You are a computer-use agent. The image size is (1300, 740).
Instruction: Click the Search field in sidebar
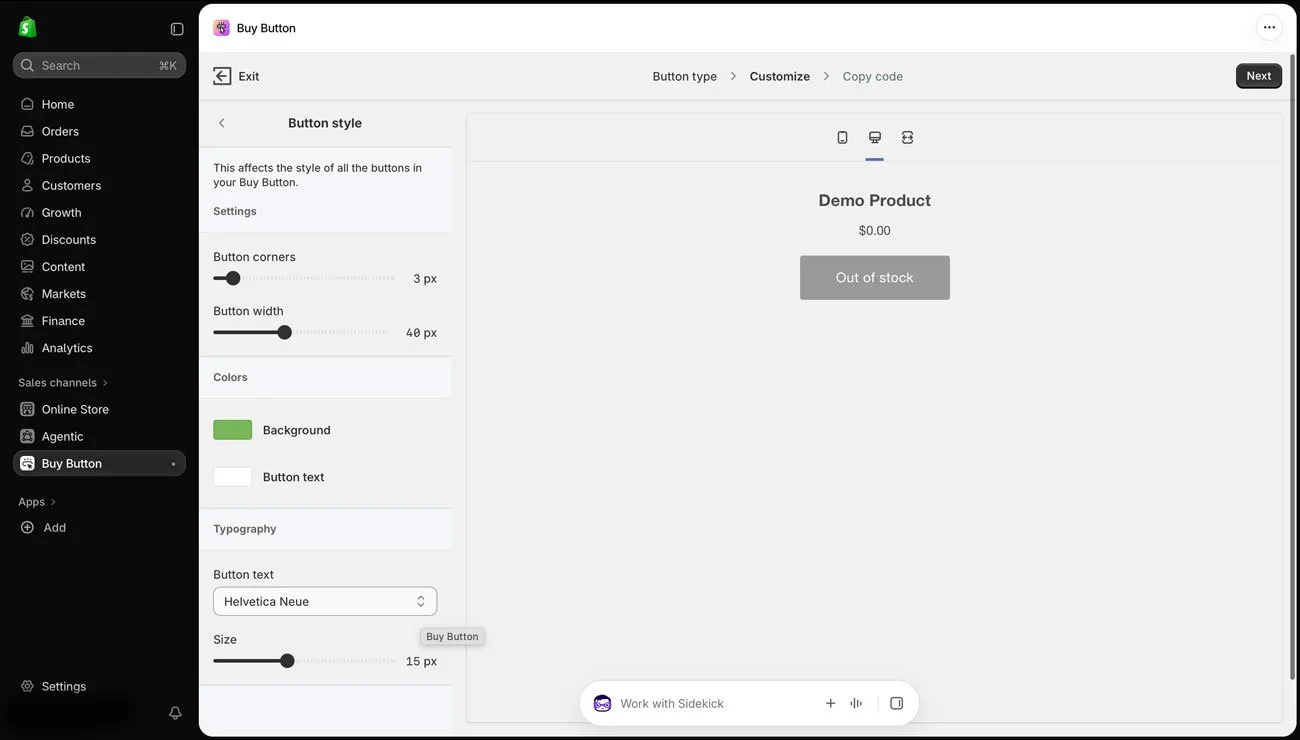coord(99,65)
